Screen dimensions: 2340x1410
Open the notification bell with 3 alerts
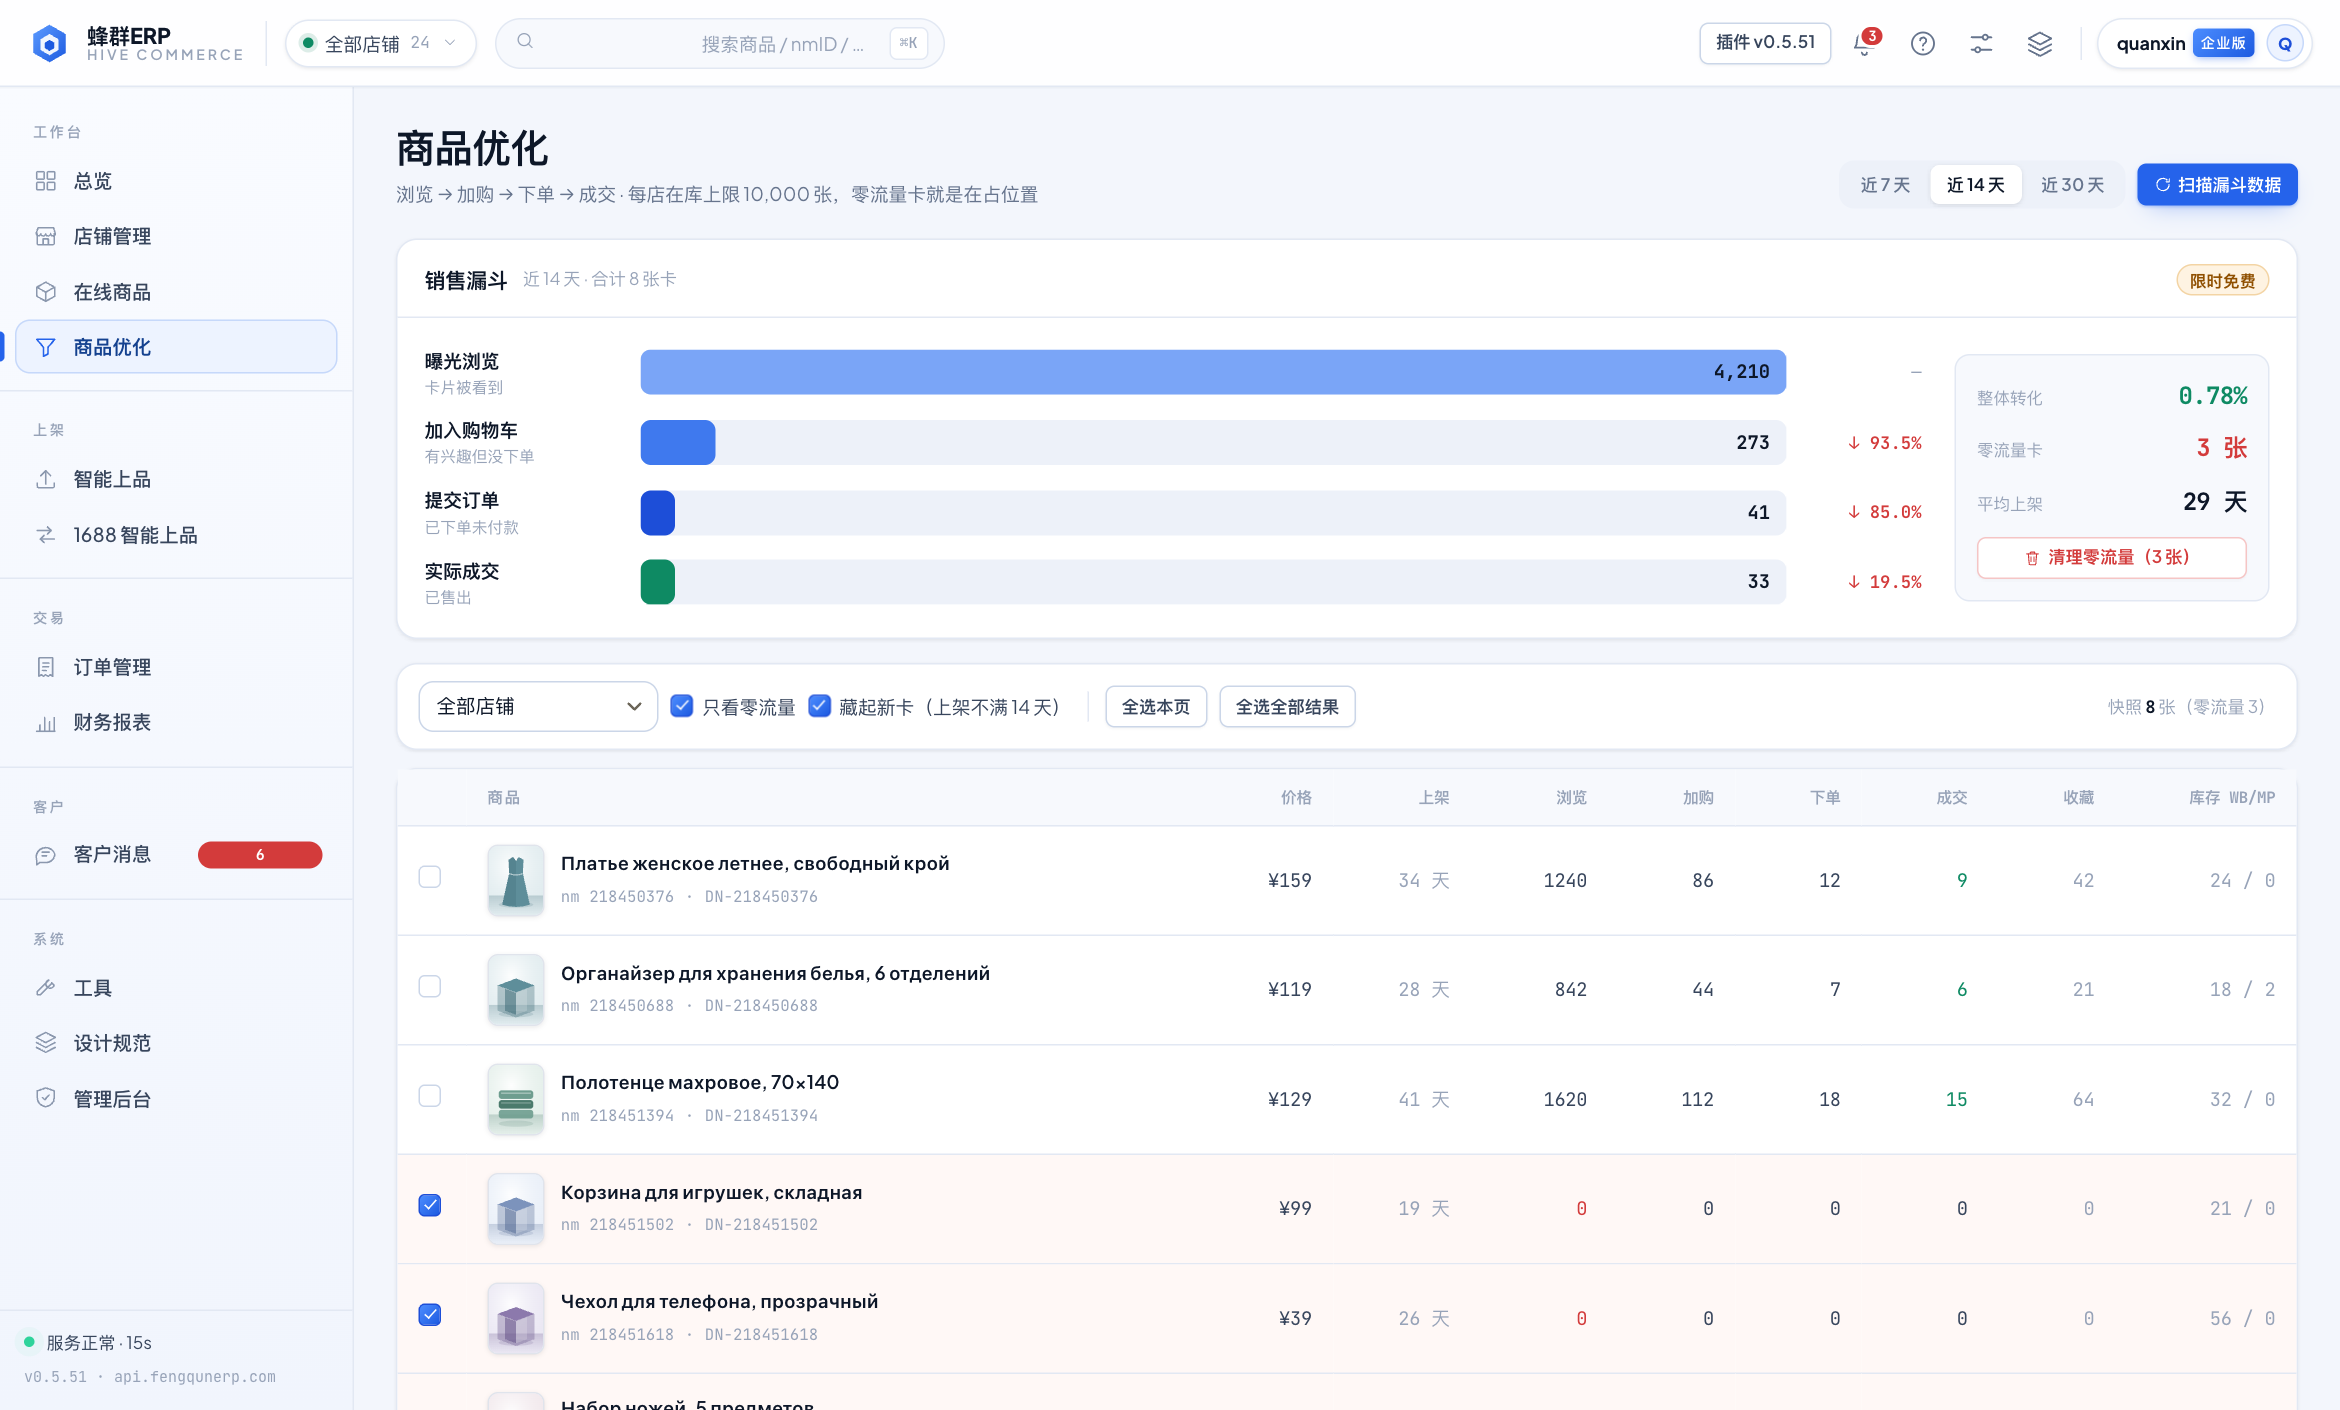click(1864, 43)
